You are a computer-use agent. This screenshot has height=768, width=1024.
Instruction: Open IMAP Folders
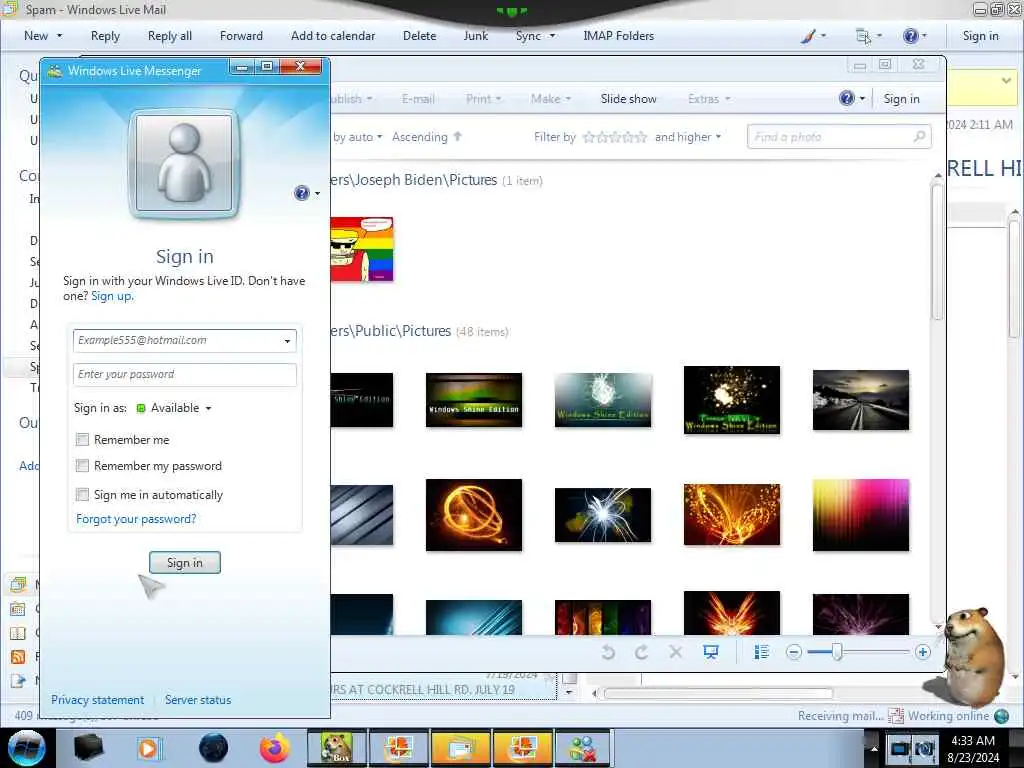pos(618,36)
